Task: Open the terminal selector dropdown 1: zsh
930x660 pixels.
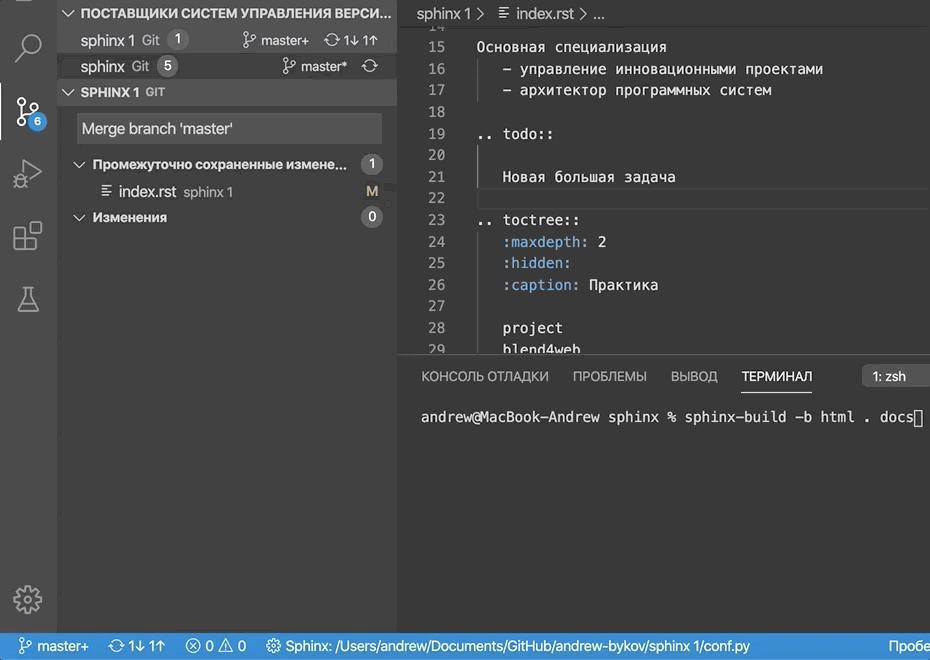Action: tap(894, 376)
